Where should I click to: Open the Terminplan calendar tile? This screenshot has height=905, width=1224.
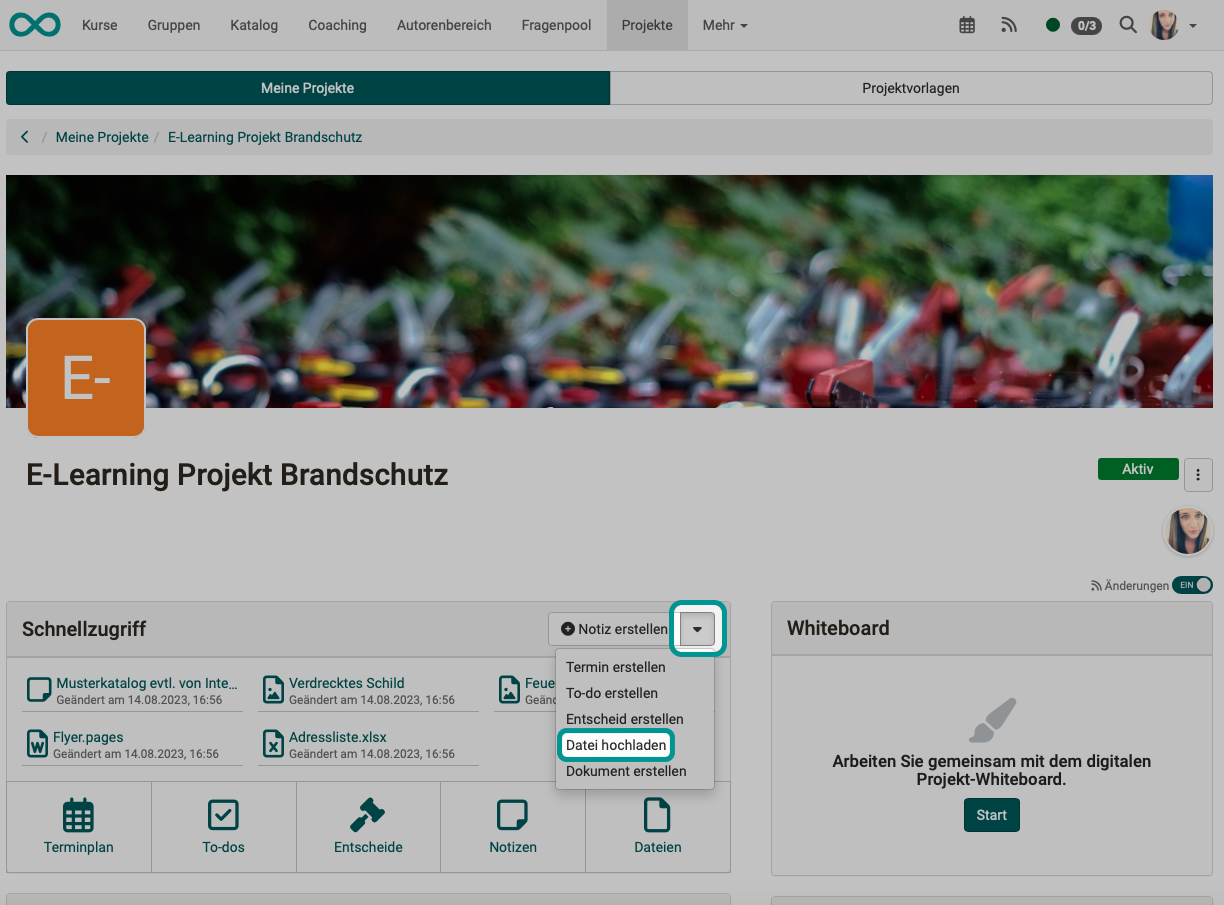[78, 827]
